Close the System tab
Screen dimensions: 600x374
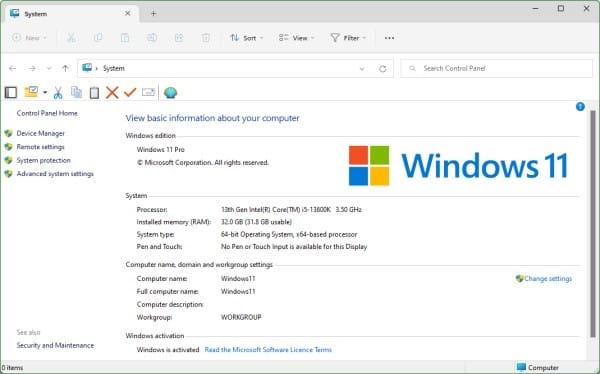pyautogui.click(x=127, y=13)
